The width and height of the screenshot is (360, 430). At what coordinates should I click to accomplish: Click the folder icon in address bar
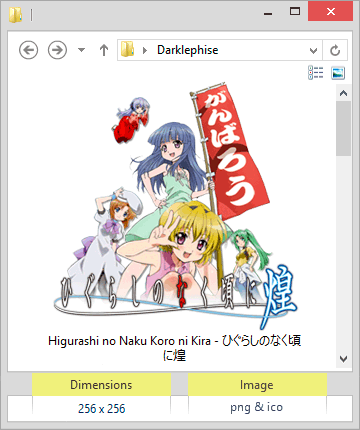(x=127, y=49)
